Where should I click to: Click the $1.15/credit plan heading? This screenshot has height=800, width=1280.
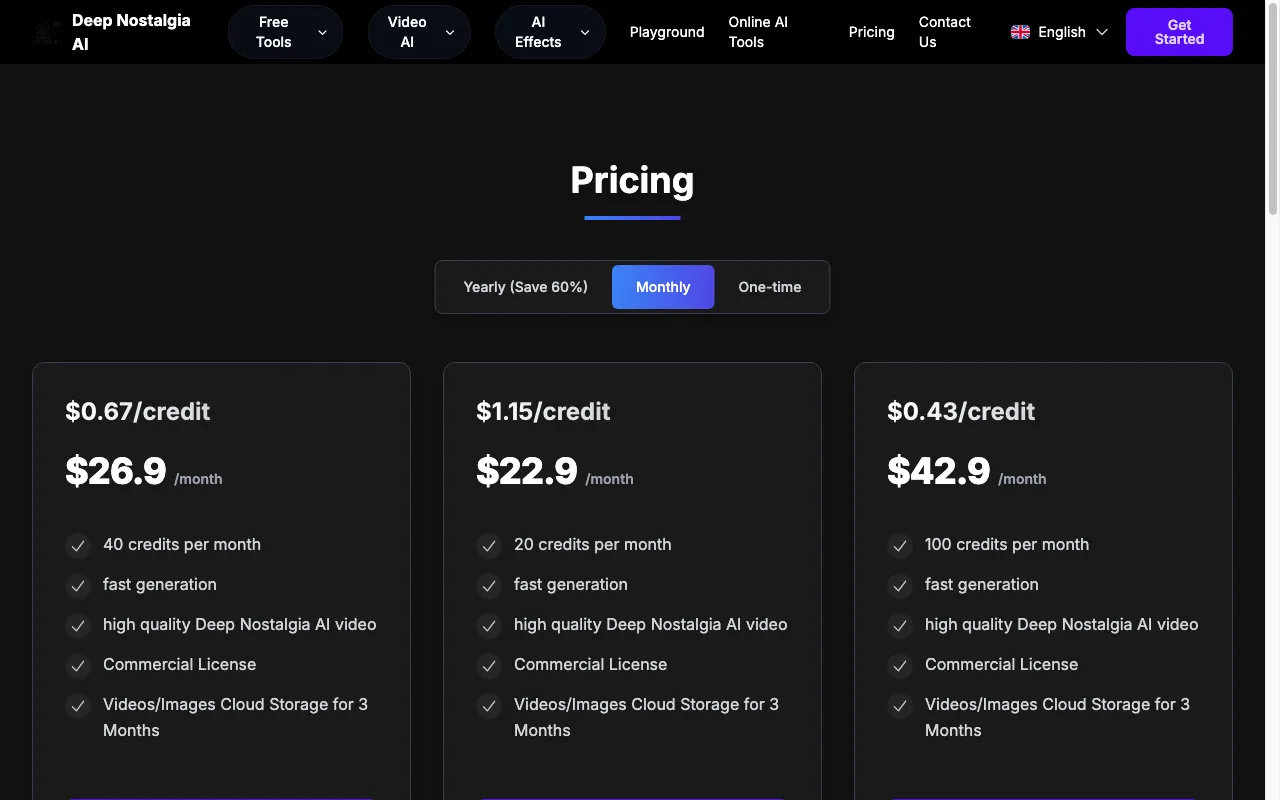click(x=543, y=411)
